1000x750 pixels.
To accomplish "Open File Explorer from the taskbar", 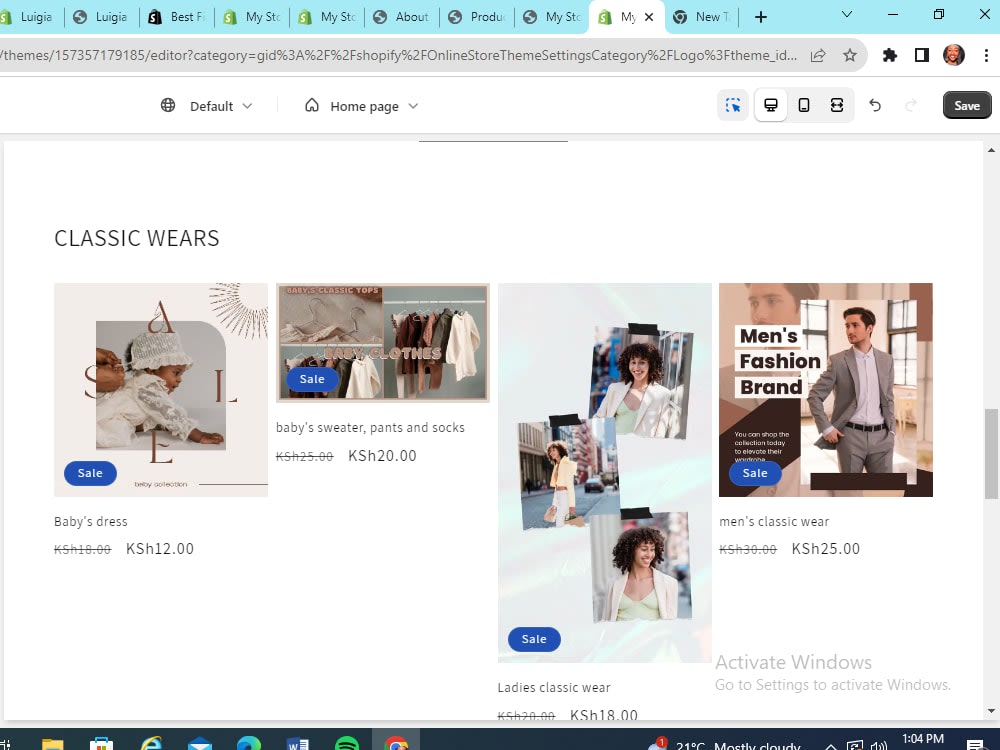I will [x=53, y=742].
